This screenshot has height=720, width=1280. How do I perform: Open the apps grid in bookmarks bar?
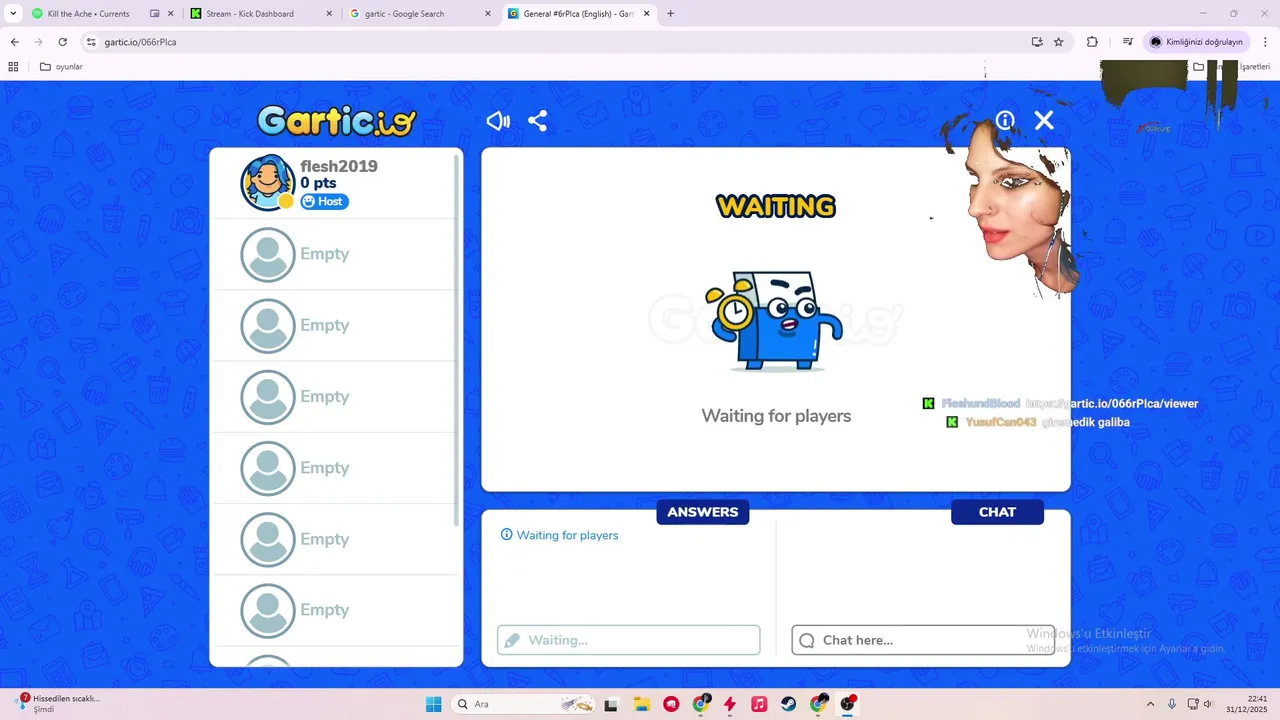(13, 67)
